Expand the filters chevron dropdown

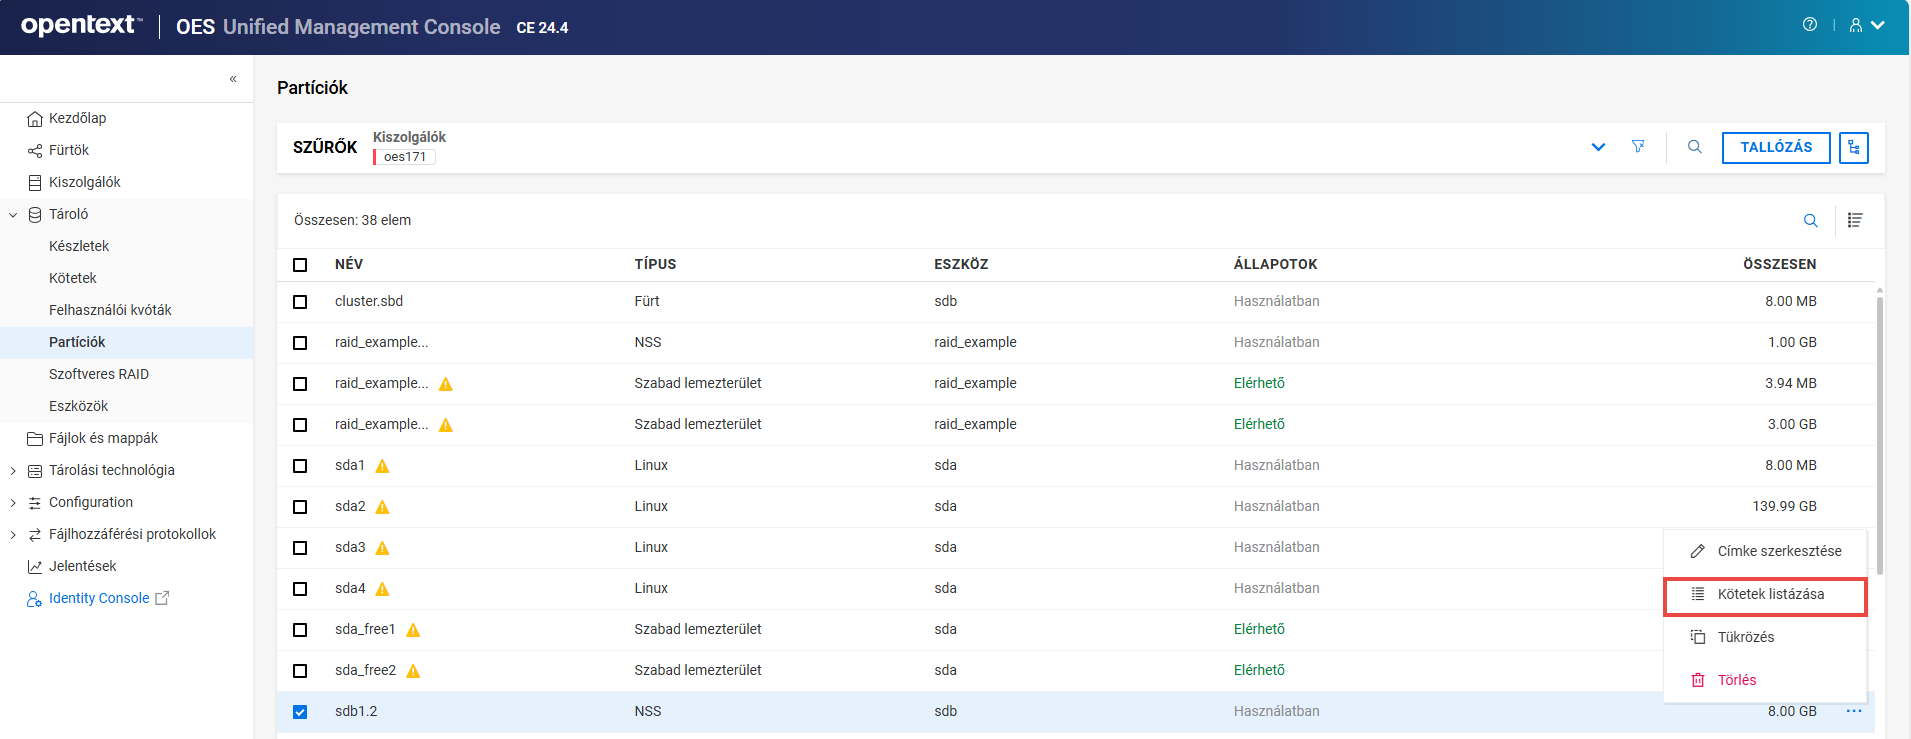(1598, 147)
